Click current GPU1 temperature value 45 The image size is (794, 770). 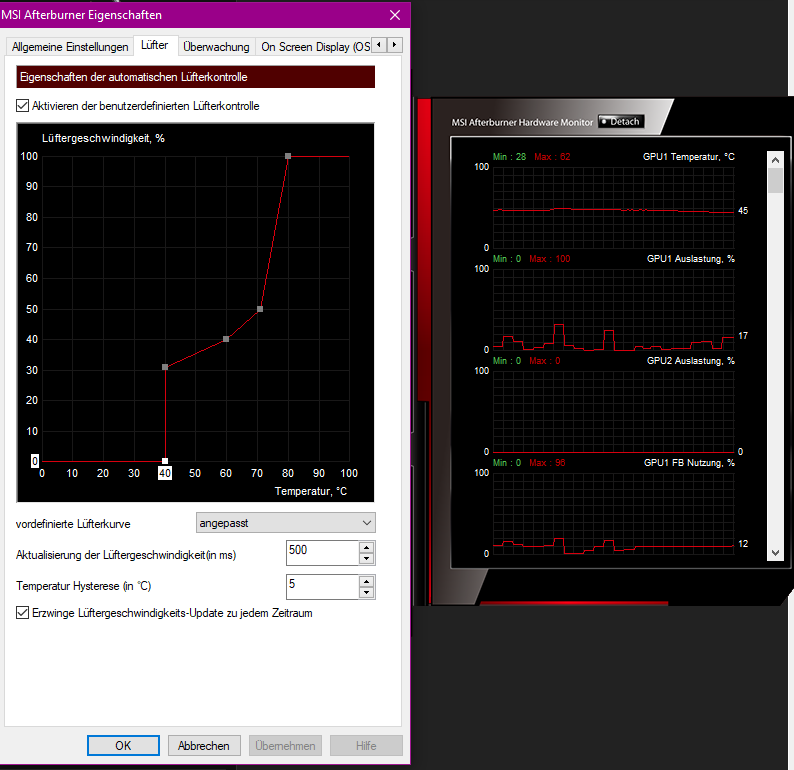(743, 211)
